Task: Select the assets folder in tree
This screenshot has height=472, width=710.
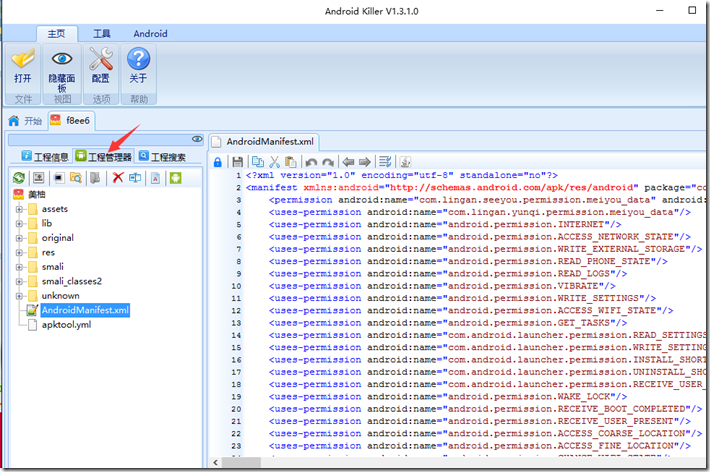Action: (55, 209)
